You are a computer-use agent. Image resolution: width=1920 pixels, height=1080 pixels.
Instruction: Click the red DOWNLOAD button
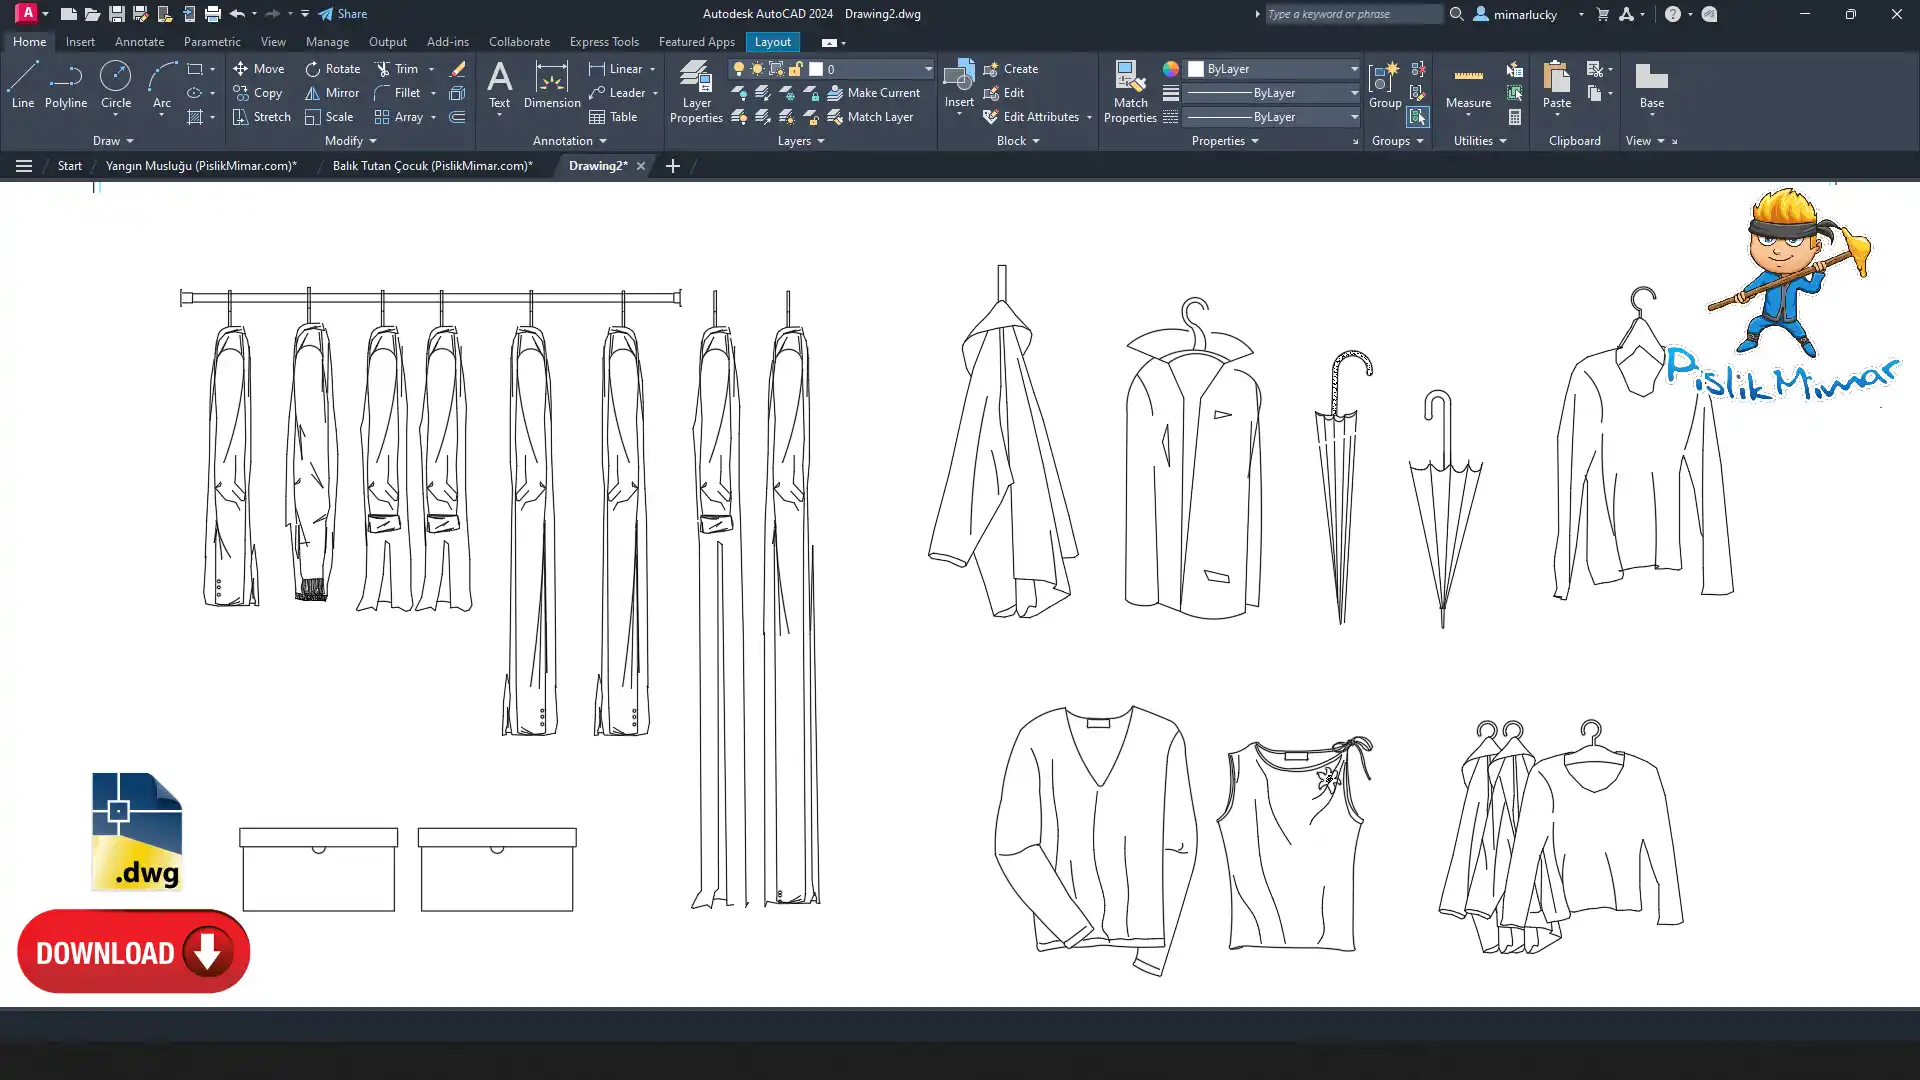(x=133, y=951)
